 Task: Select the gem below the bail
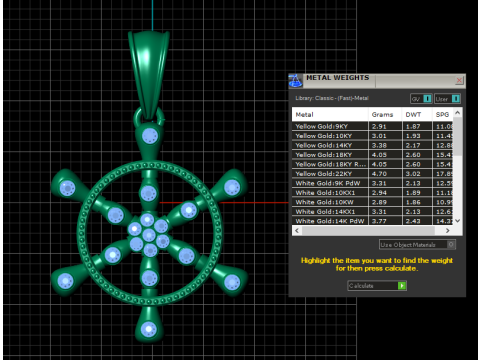150,136
